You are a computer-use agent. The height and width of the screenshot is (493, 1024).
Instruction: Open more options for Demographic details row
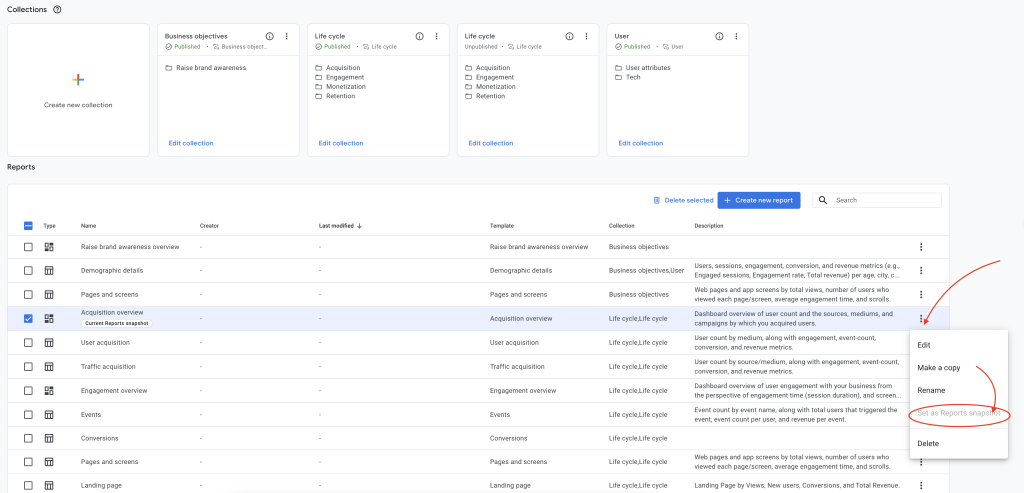[x=921, y=271]
